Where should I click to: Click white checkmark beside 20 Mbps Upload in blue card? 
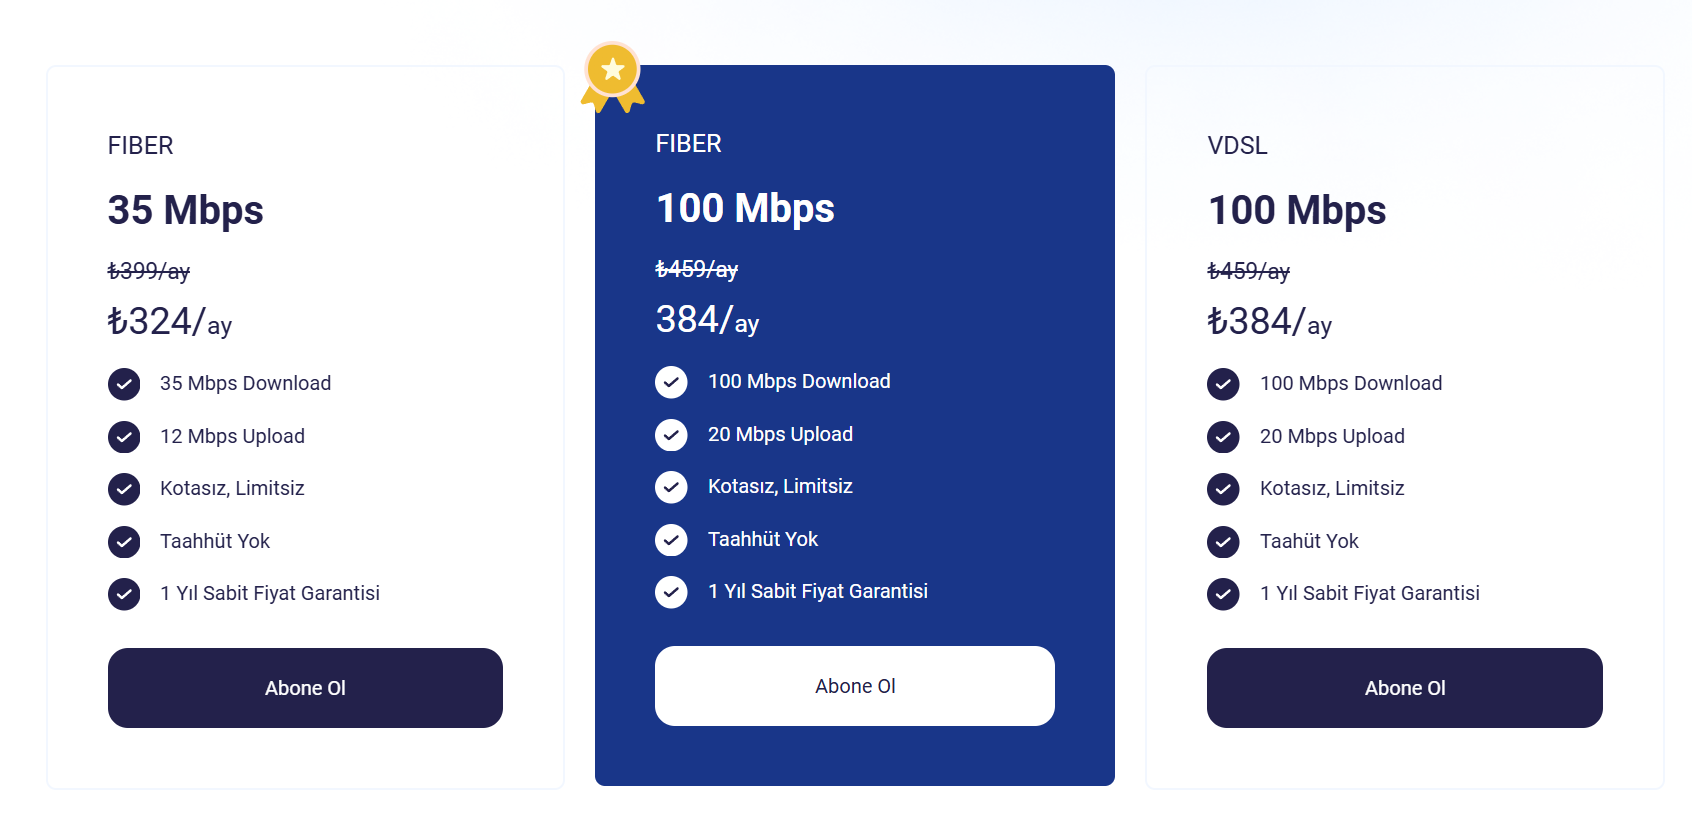click(671, 435)
